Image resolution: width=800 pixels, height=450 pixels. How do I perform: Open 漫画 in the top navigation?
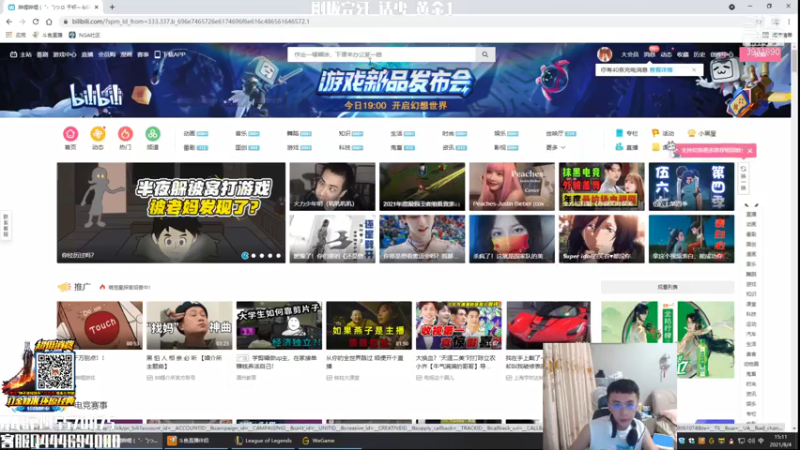click(126, 54)
